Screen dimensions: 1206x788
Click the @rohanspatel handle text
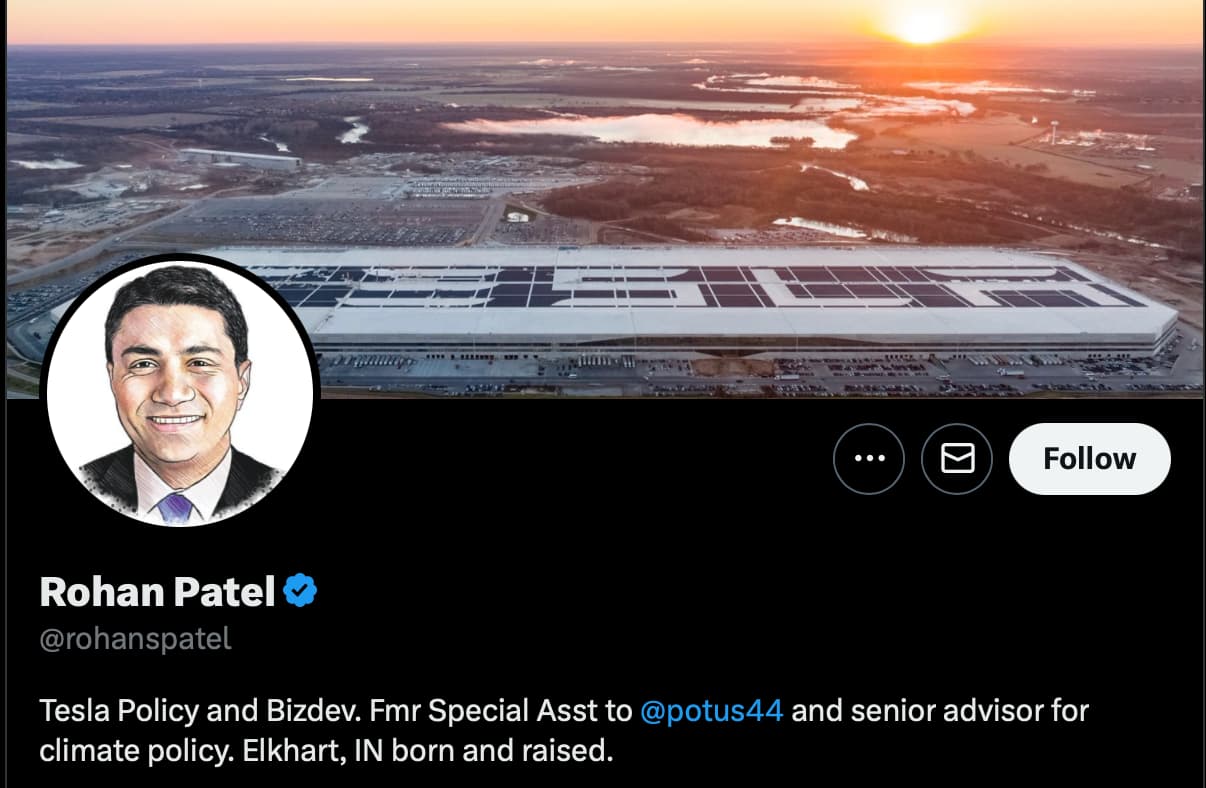(x=135, y=639)
